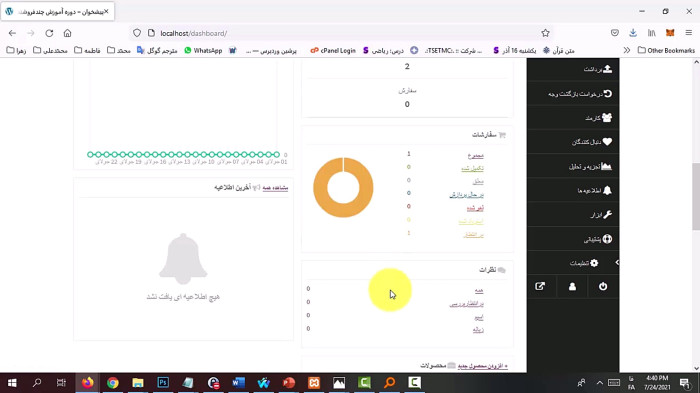Click the all comments (همه) link
This screenshot has width=700, height=393.
tap(479, 291)
